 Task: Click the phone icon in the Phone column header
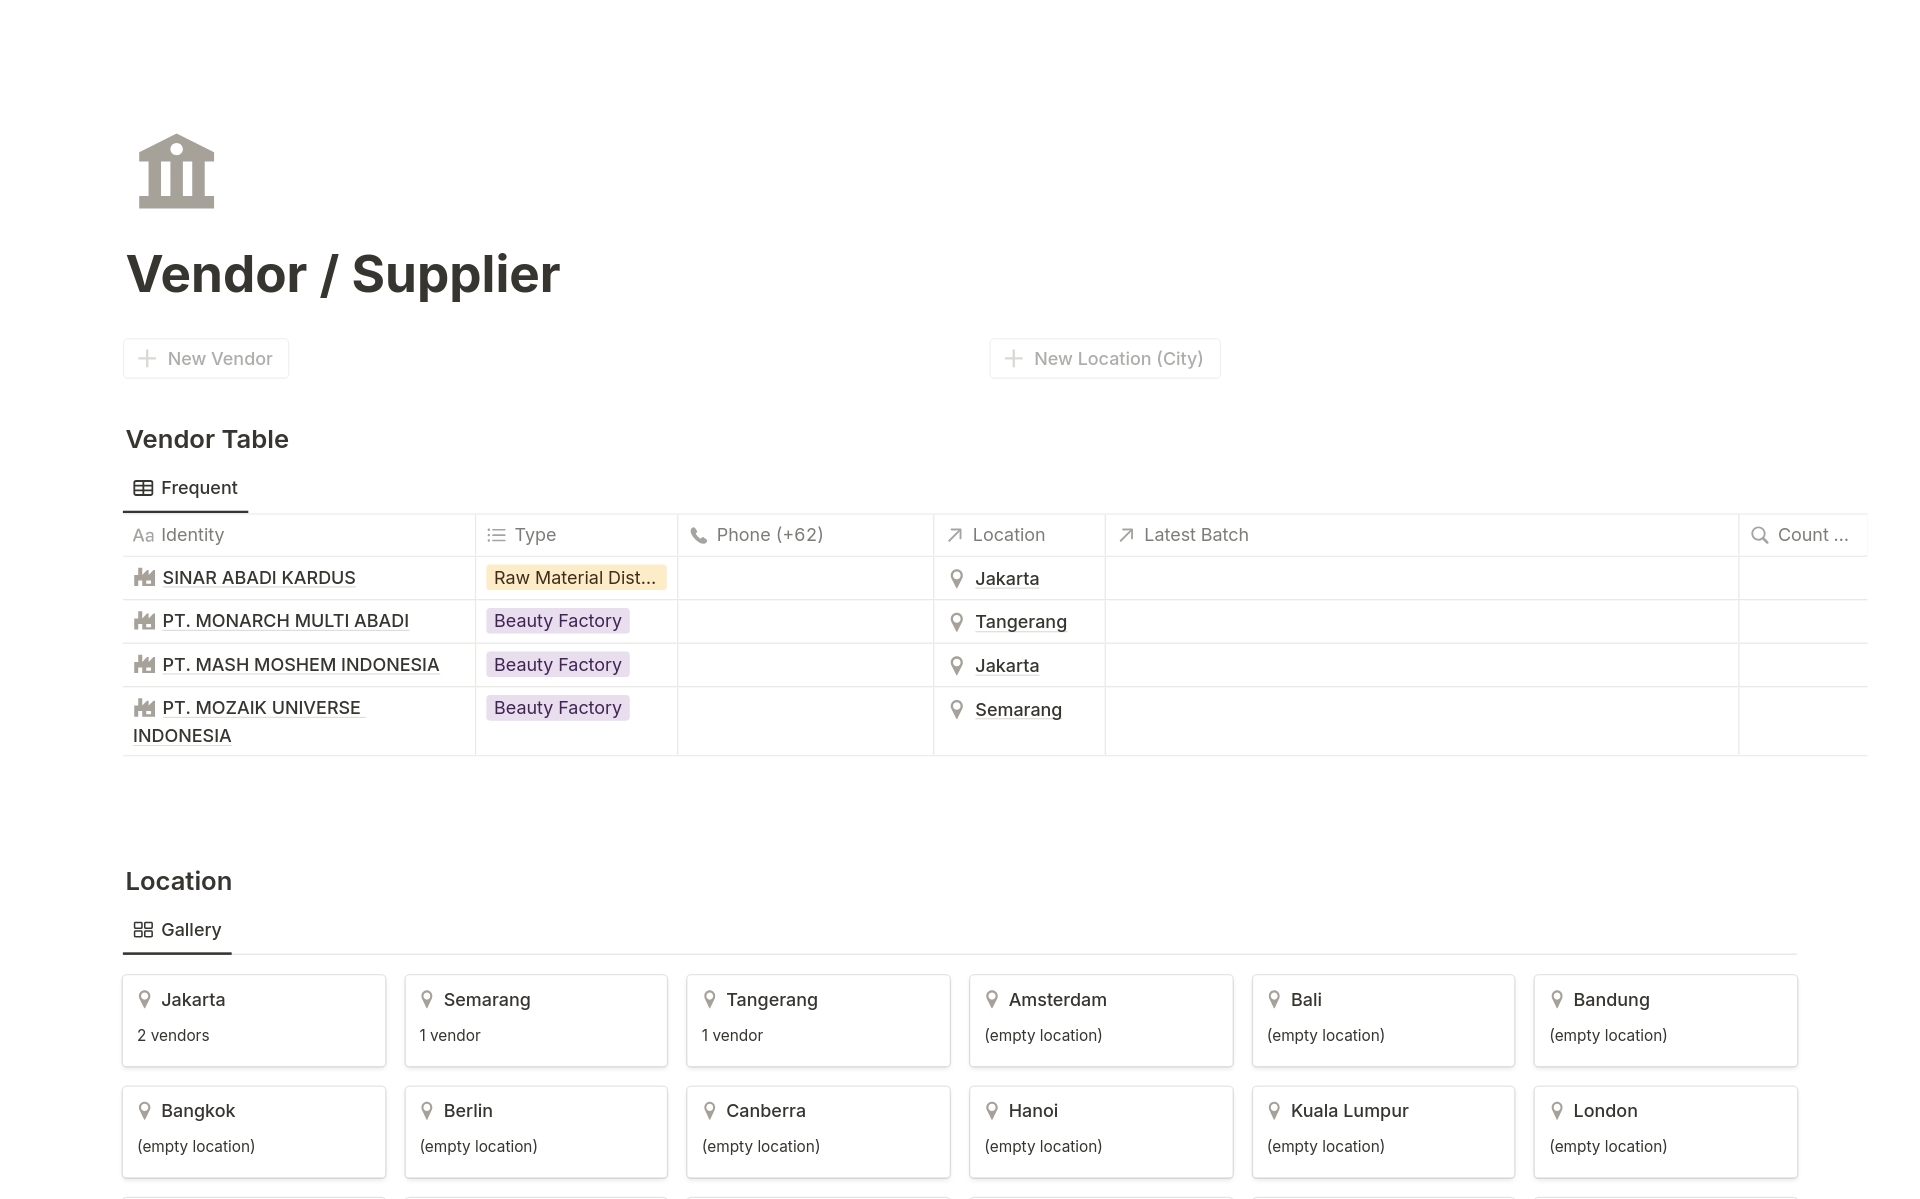pyautogui.click(x=697, y=535)
